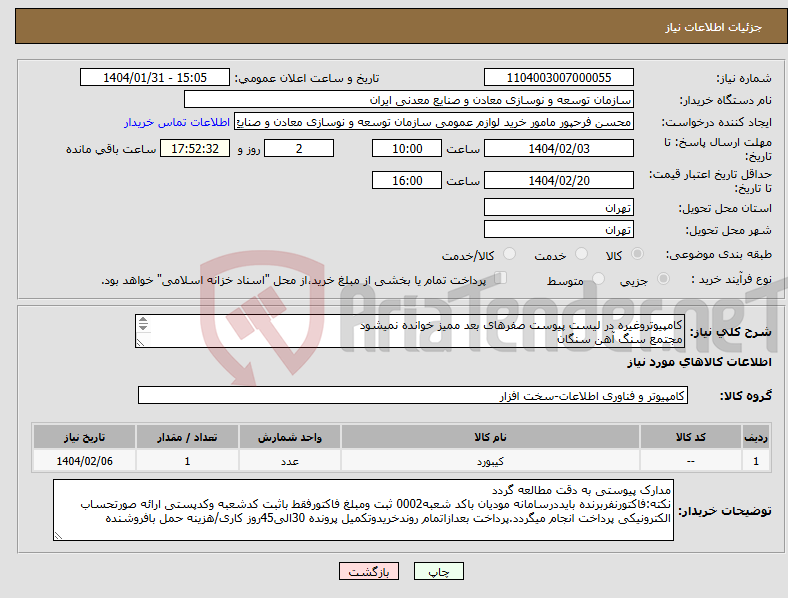
Task: Click the remaining time 17:52:32 field
Action: tap(195, 149)
